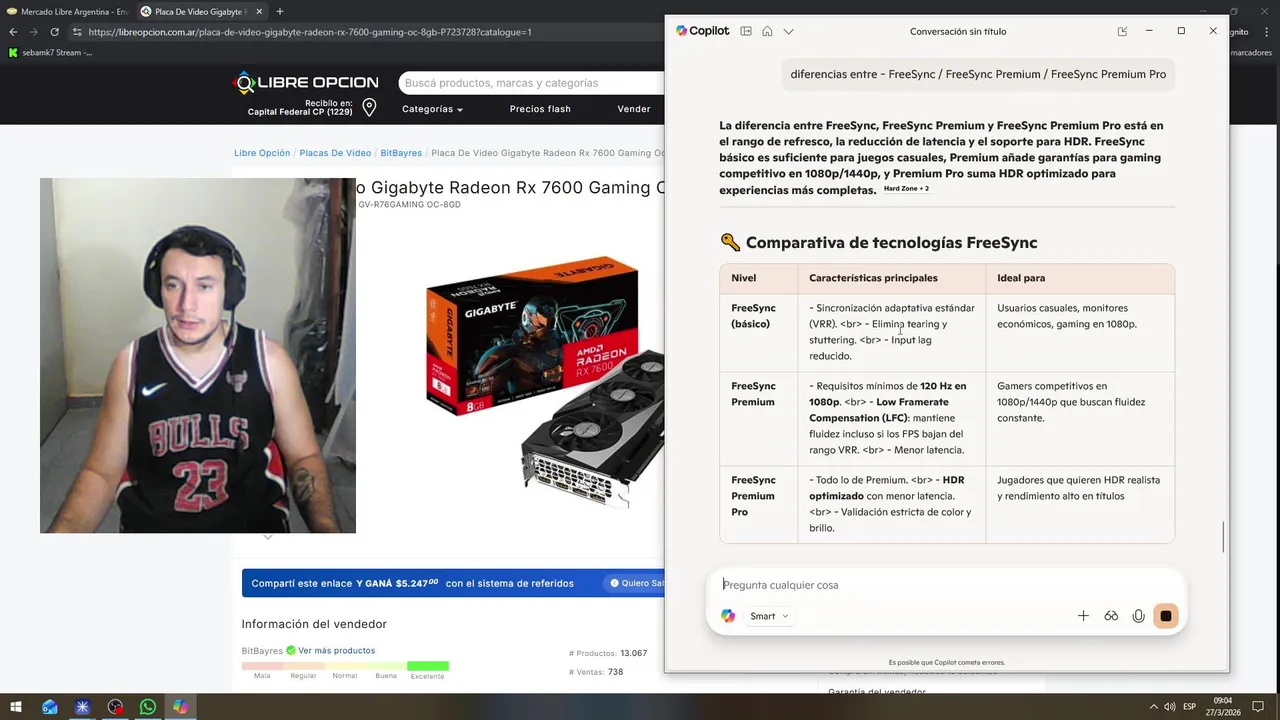
Task: Click the ESP language indicator
Action: point(1189,707)
